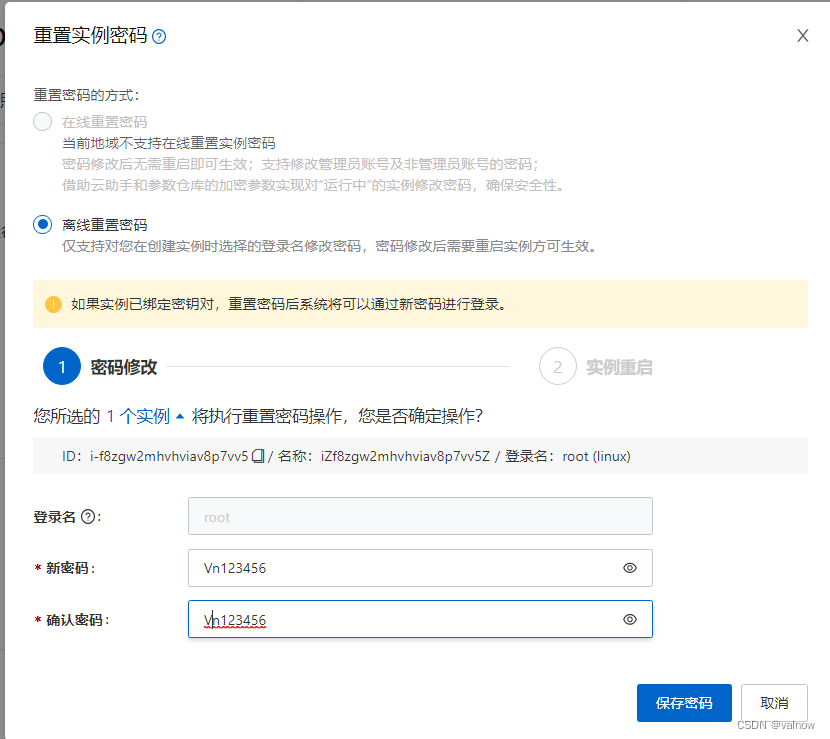
Task: Select 在线重置密码 radio option
Action: point(42,122)
